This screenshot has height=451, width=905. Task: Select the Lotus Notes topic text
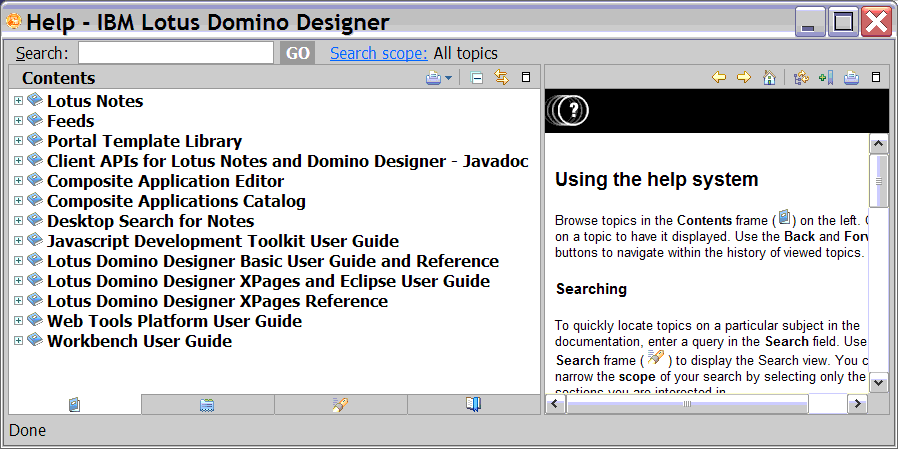click(x=95, y=101)
